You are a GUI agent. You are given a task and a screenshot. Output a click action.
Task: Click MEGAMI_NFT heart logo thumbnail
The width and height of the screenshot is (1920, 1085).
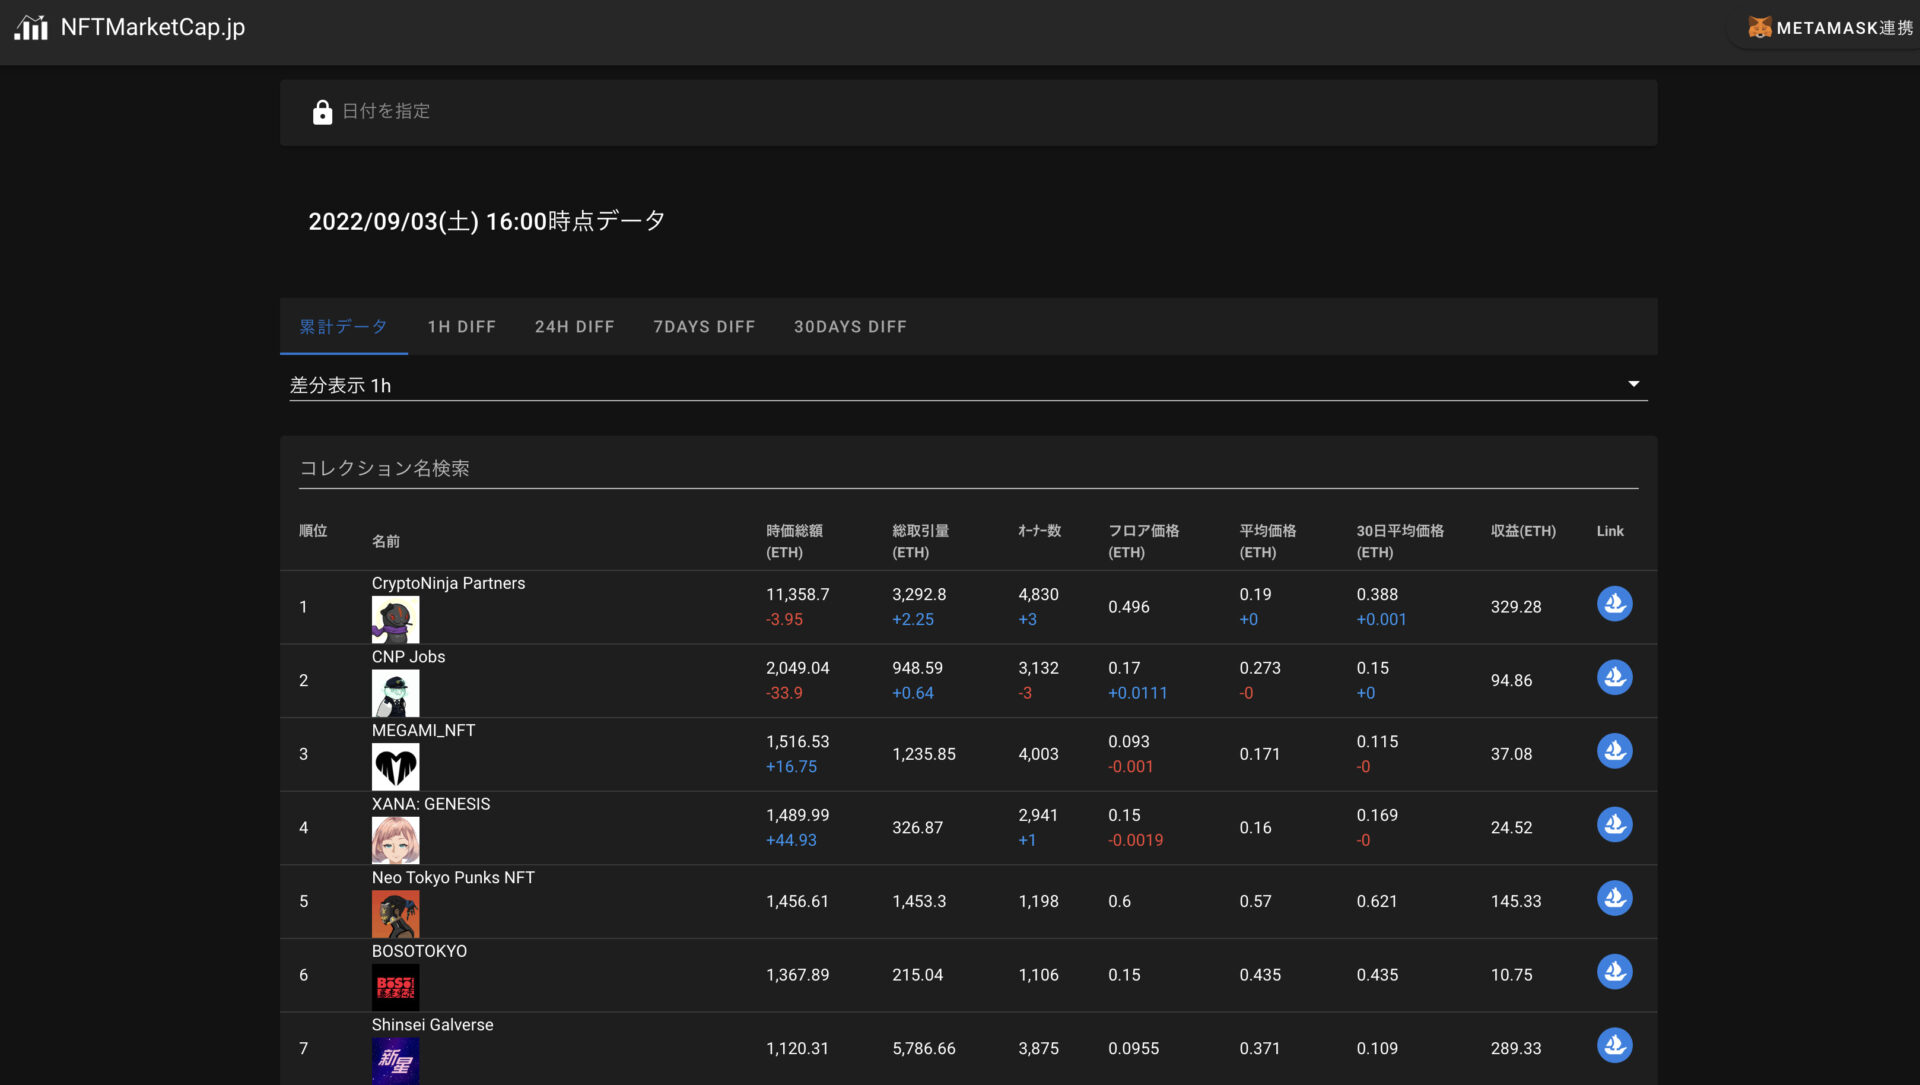[x=395, y=767]
